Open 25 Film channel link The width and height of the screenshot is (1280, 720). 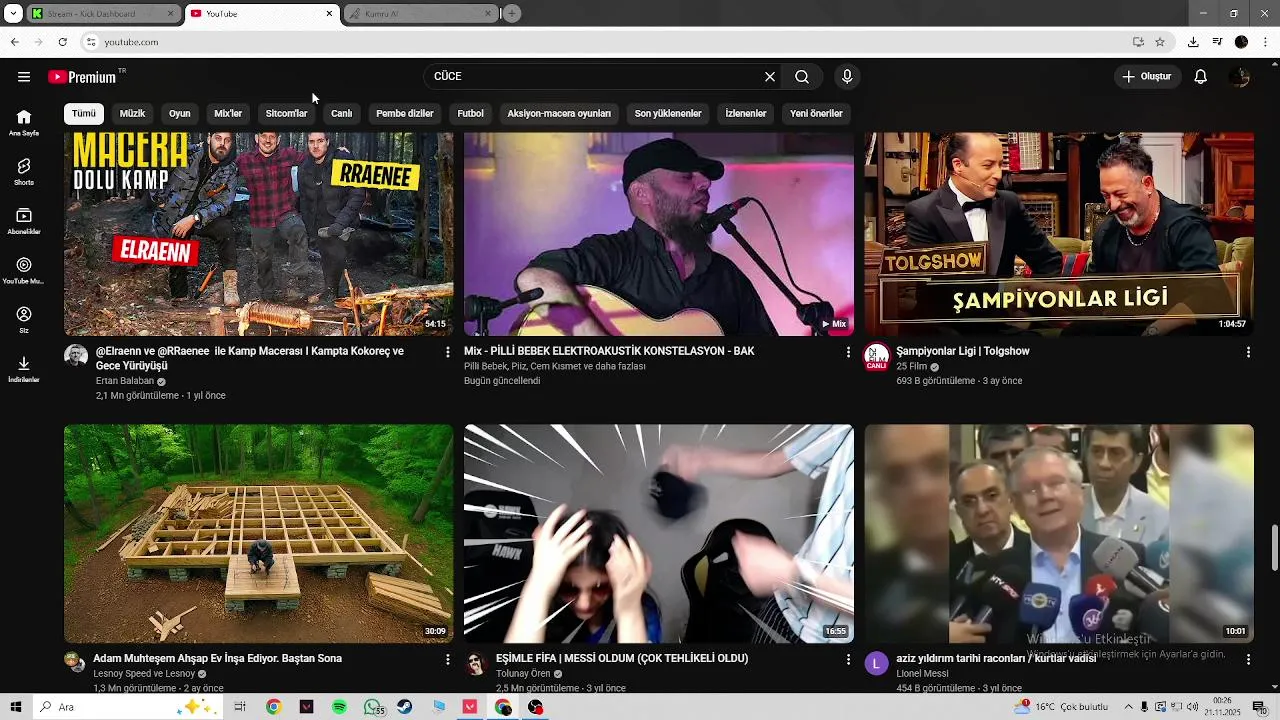pos(912,367)
